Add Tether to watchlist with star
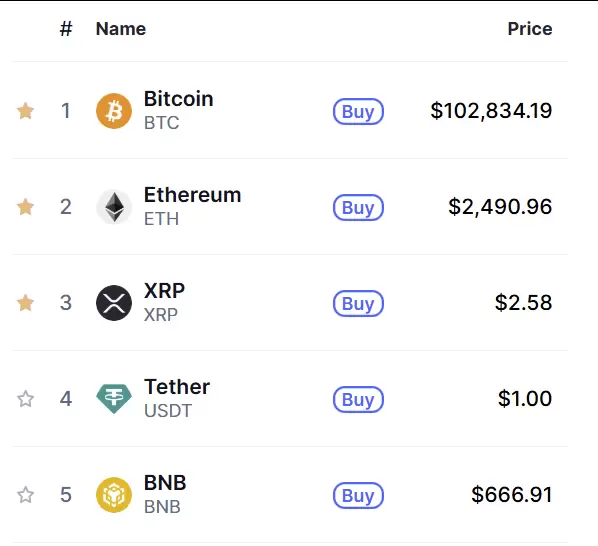Viewport: 598px width, 546px height. click(x=26, y=399)
